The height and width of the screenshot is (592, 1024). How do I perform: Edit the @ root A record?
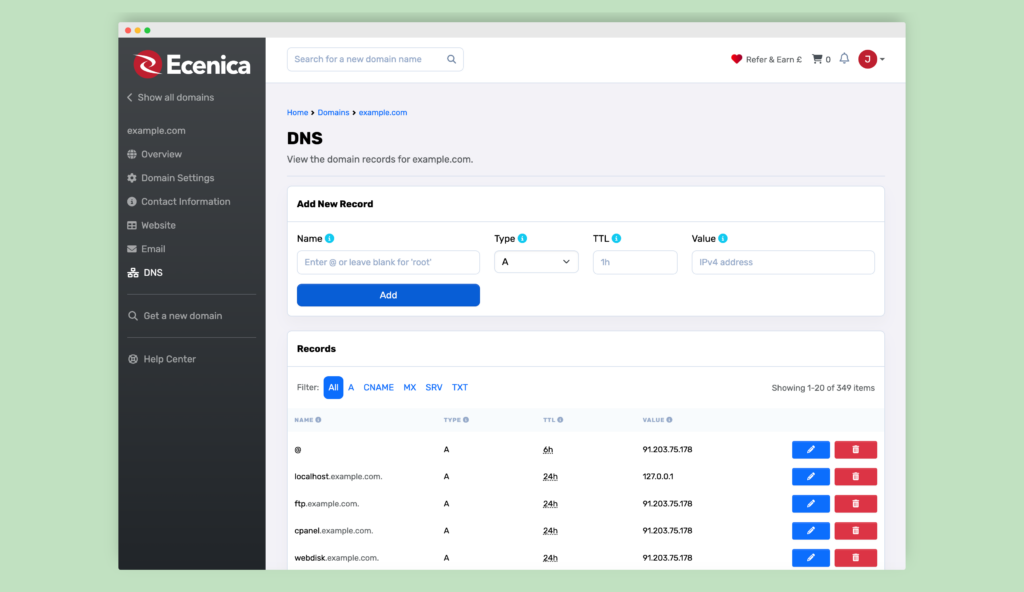point(810,450)
